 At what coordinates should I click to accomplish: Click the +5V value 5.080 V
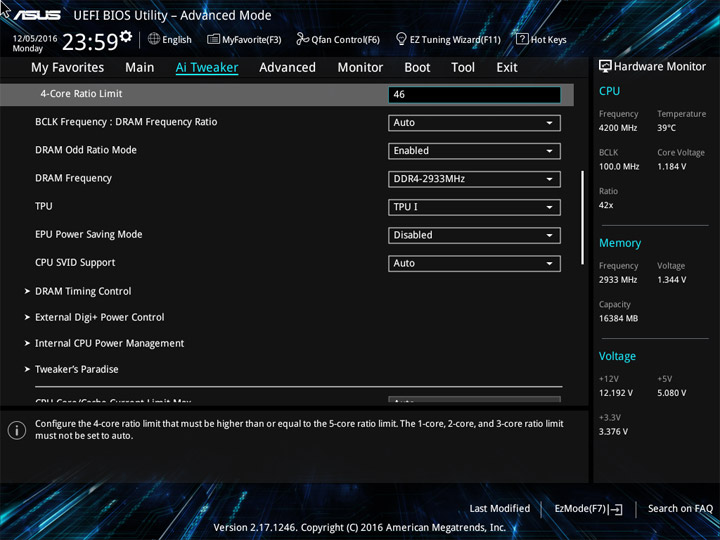[x=672, y=393]
